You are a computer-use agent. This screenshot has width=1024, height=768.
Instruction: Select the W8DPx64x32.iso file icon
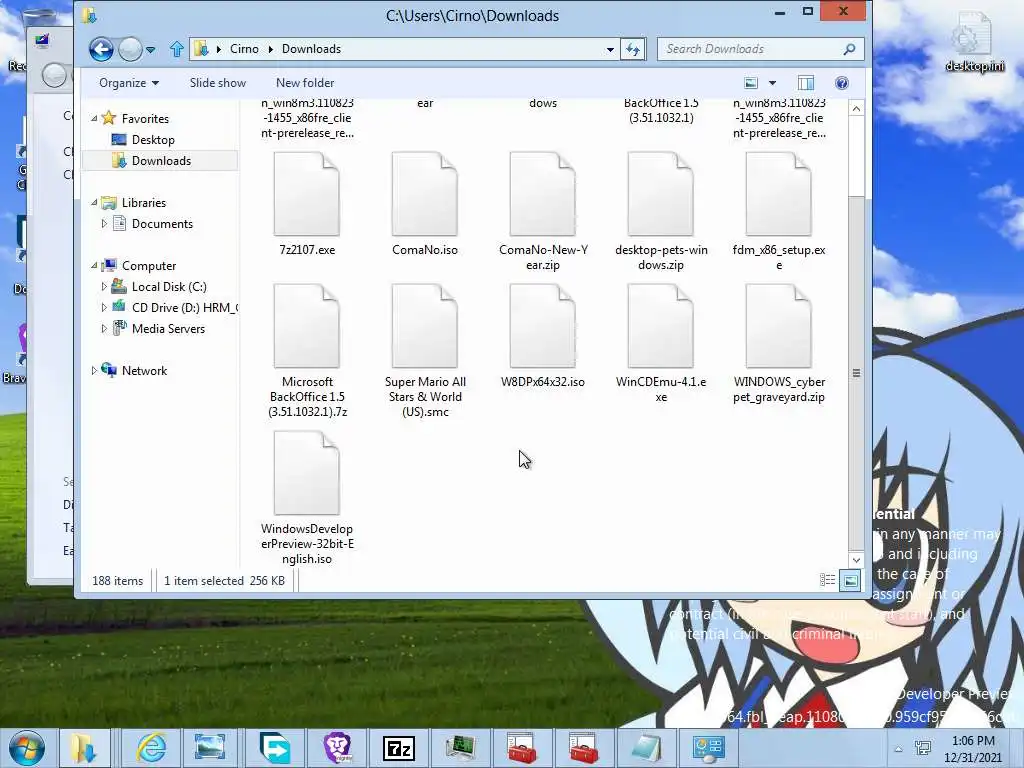(543, 326)
